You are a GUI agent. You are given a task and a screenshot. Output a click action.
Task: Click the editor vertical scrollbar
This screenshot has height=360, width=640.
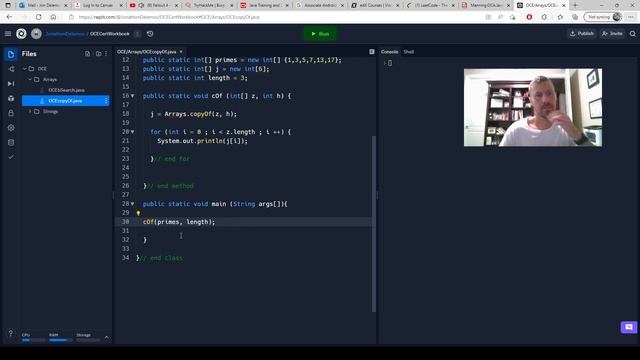point(373,224)
